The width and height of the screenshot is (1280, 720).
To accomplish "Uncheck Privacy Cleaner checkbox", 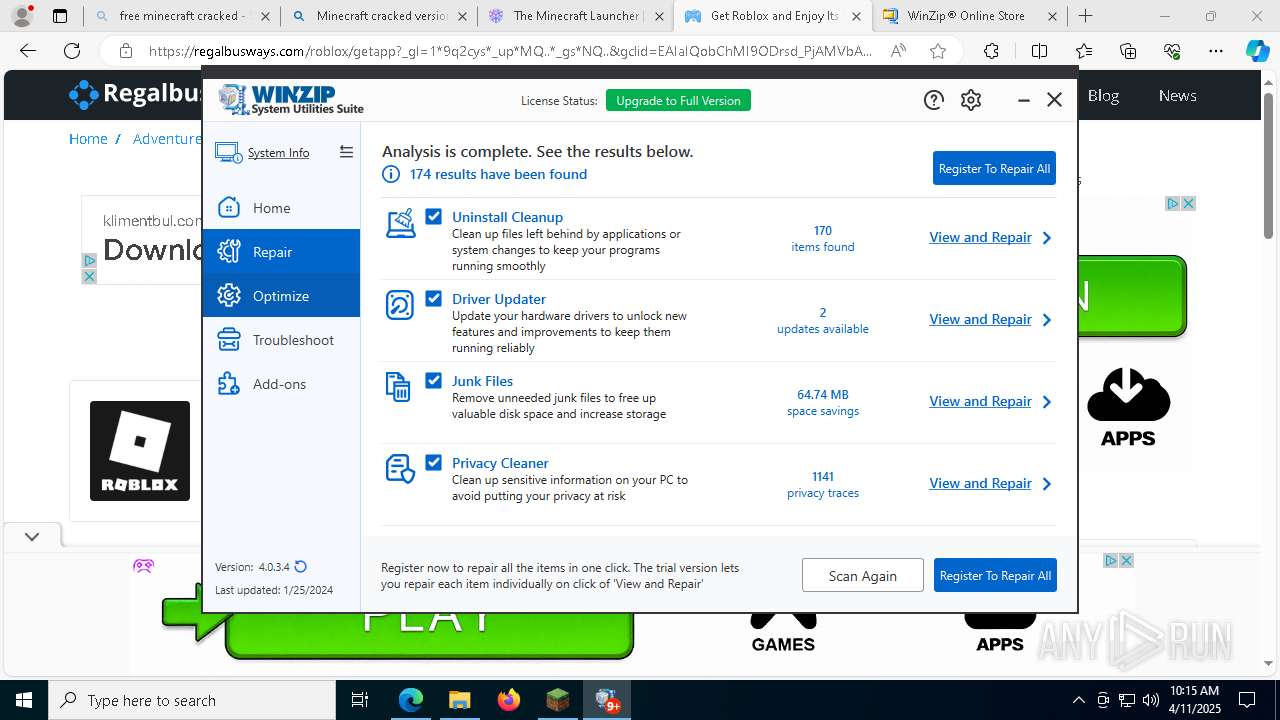I will point(433,462).
